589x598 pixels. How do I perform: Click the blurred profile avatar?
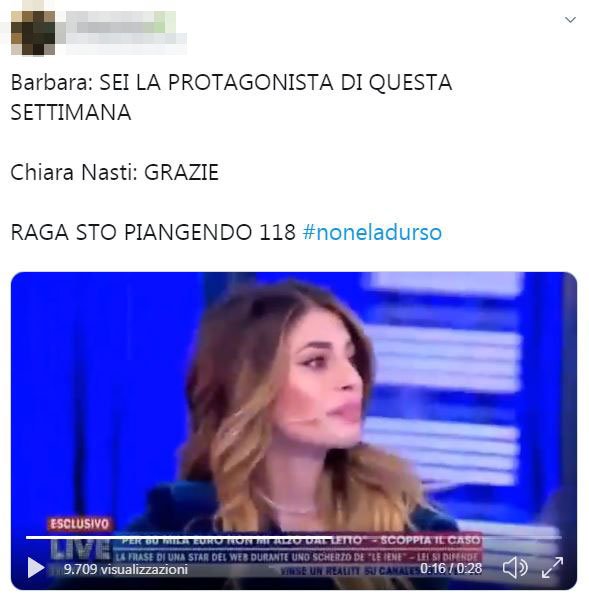(33, 33)
